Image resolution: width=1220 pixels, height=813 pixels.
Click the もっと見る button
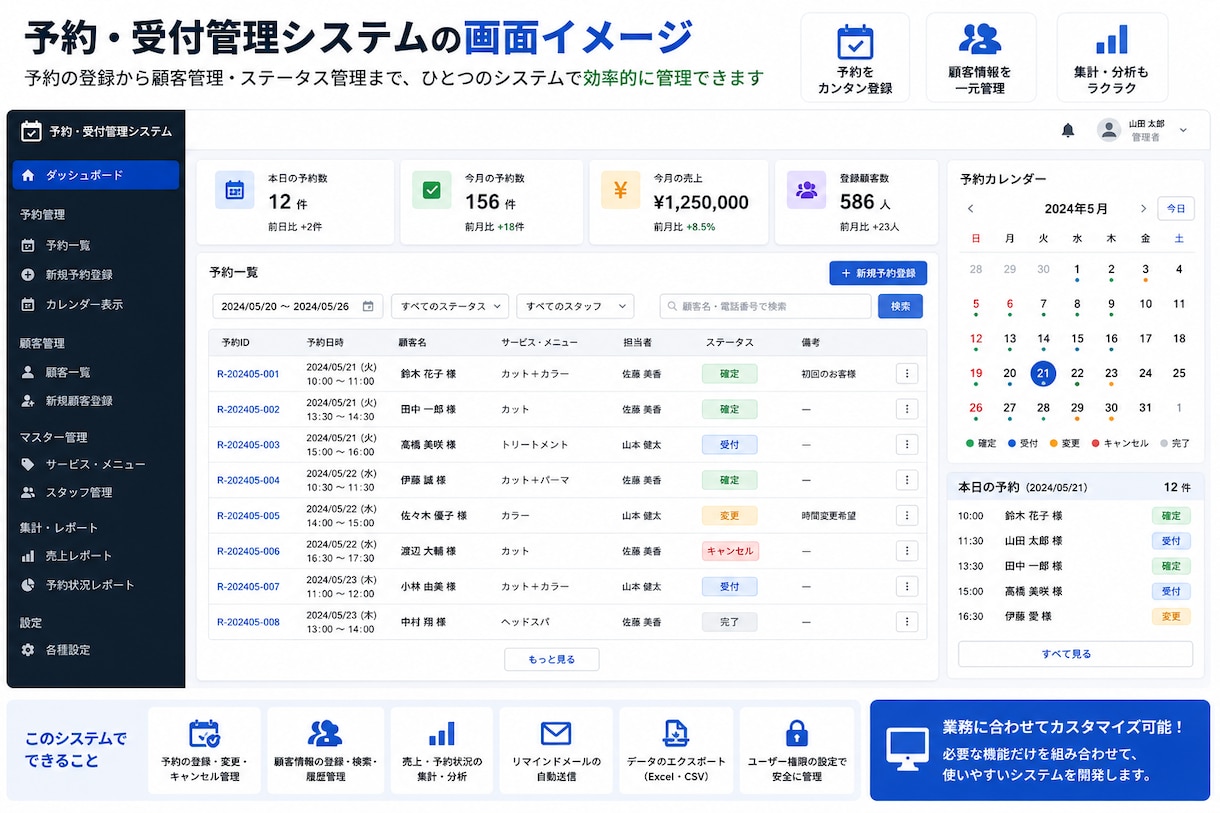[x=552, y=659]
